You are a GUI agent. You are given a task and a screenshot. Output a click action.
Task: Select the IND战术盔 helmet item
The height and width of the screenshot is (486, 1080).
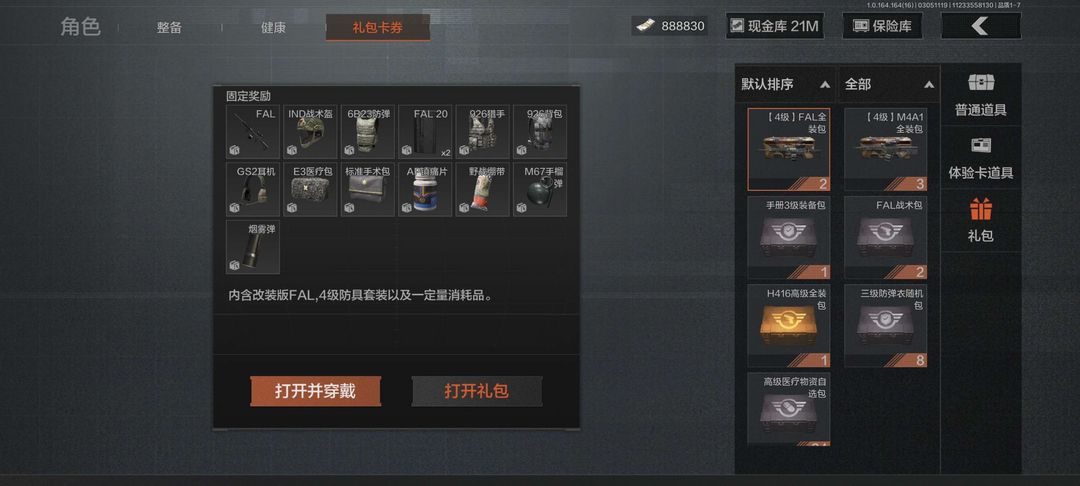point(310,131)
